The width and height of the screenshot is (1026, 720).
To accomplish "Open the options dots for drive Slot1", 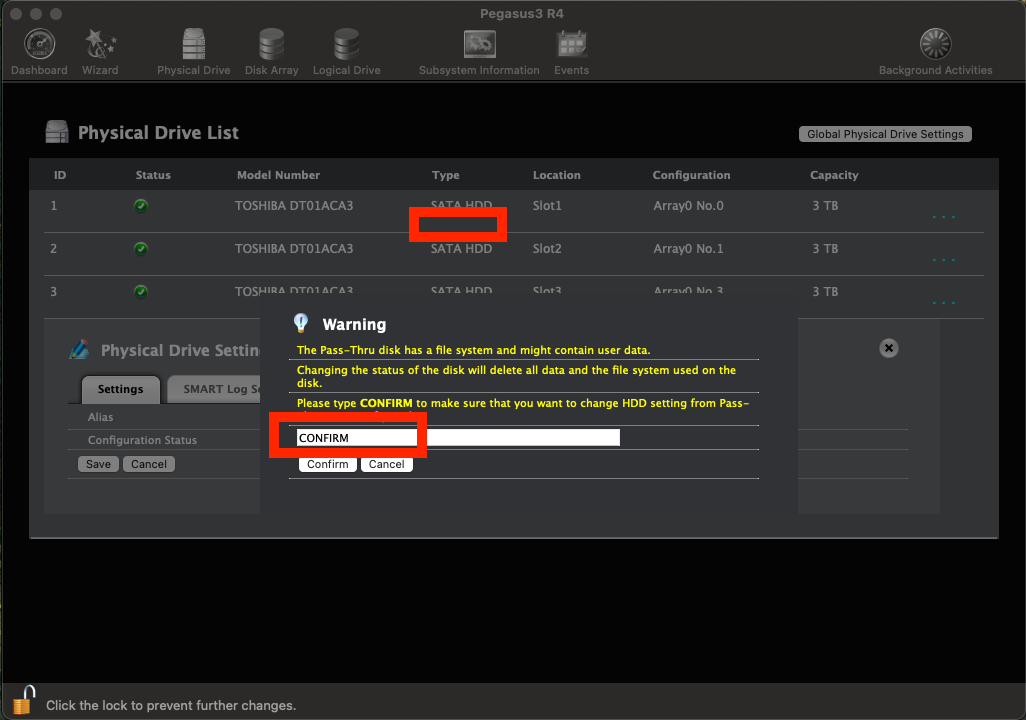I will 944,217.
